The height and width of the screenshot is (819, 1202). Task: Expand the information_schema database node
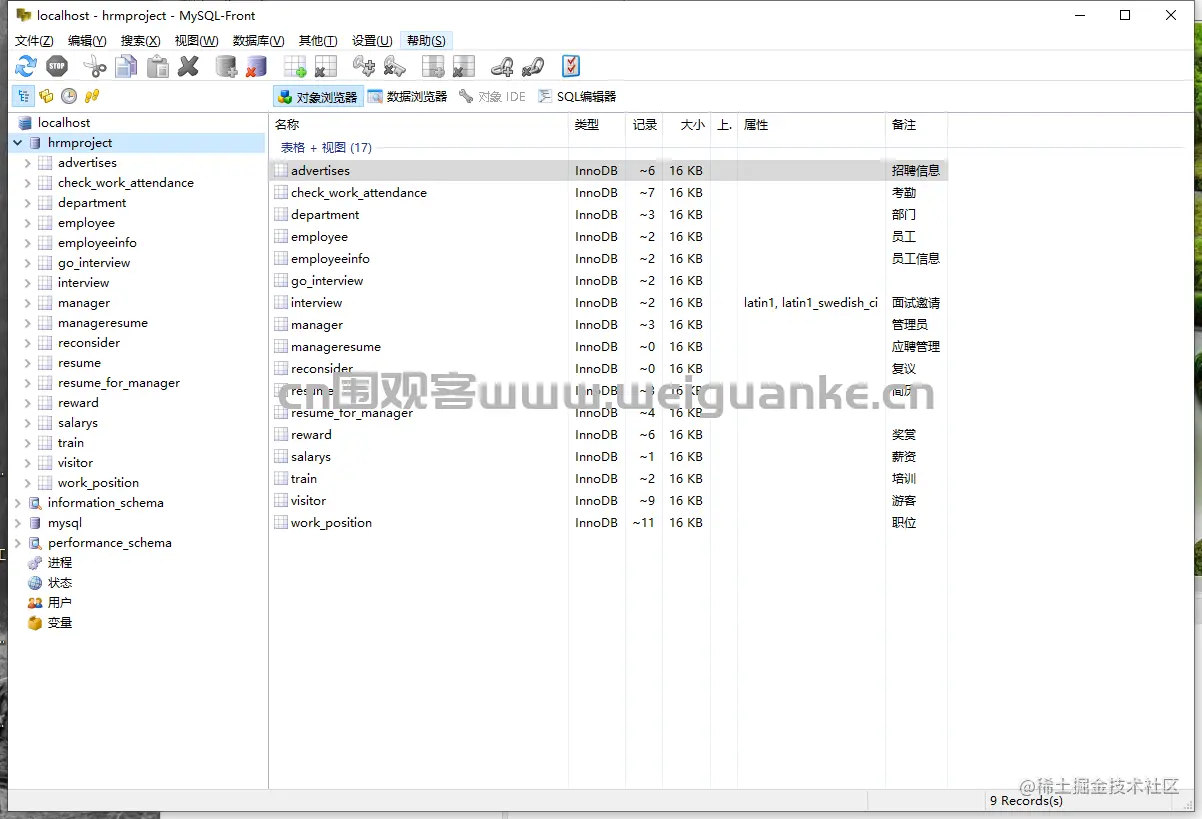(x=18, y=503)
